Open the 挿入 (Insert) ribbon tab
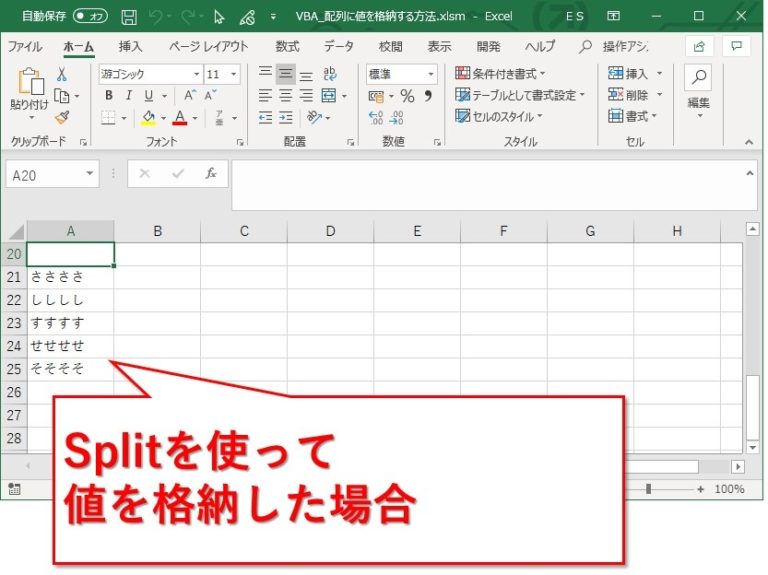 click(130, 47)
